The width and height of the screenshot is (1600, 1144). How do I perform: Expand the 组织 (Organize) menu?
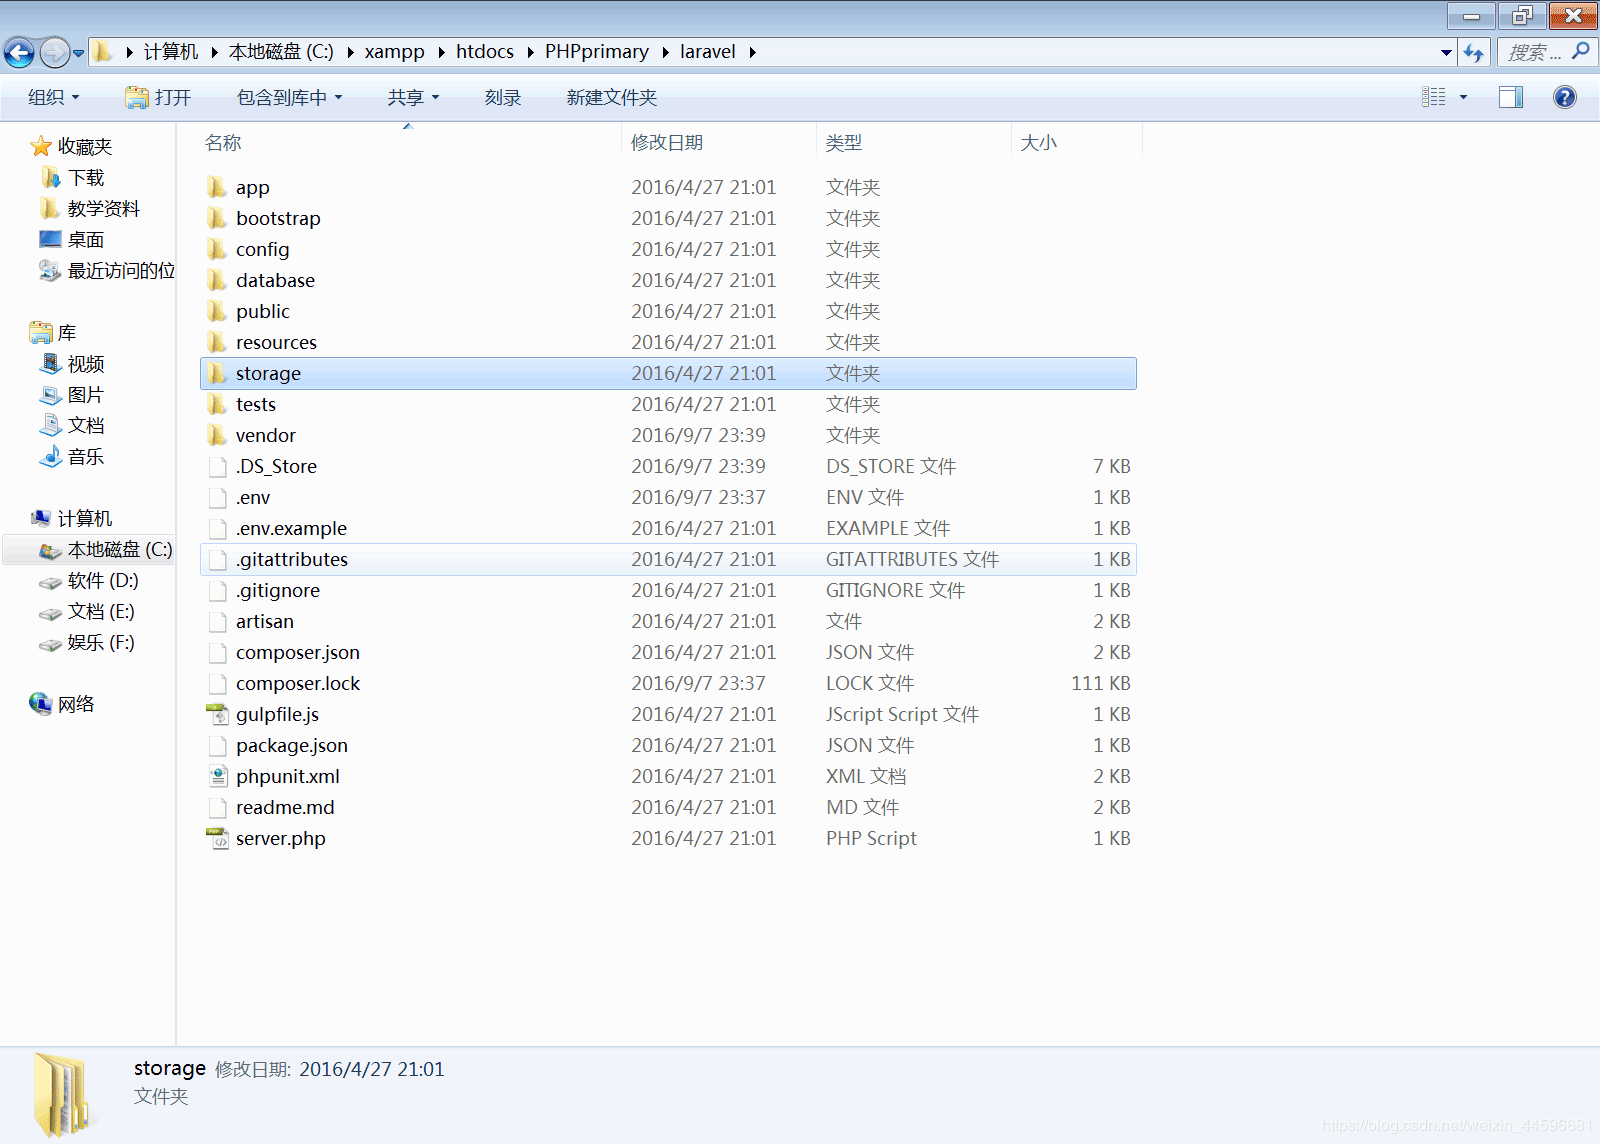click(x=53, y=97)
